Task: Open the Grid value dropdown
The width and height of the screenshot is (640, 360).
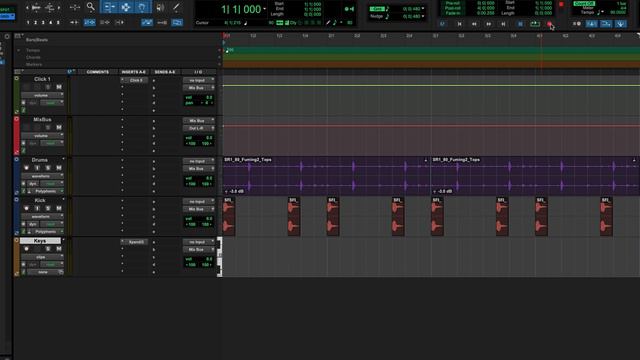Action: 423,9
